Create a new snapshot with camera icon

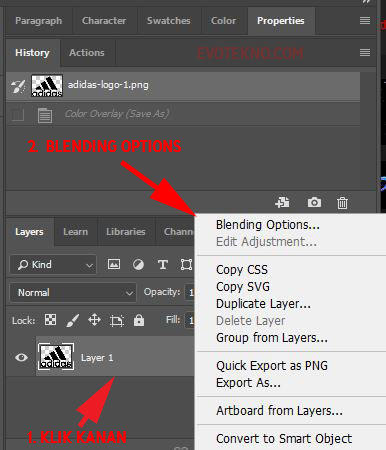point(314,202)
